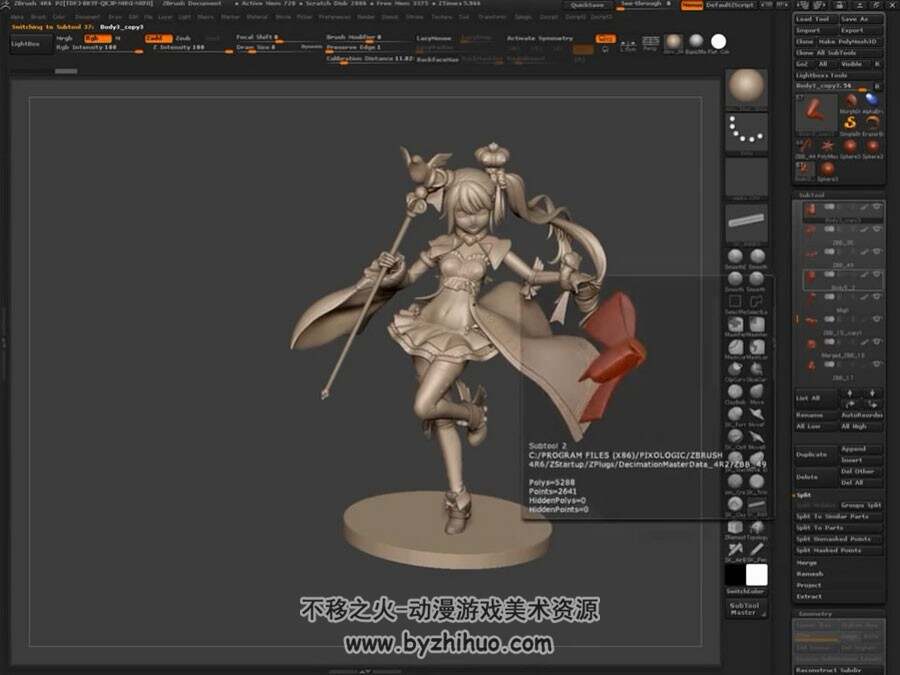The height and width of the screenshot is (675, 900).
Task: Pick the AlphaBrush blue tool icon
Action: 872,100
